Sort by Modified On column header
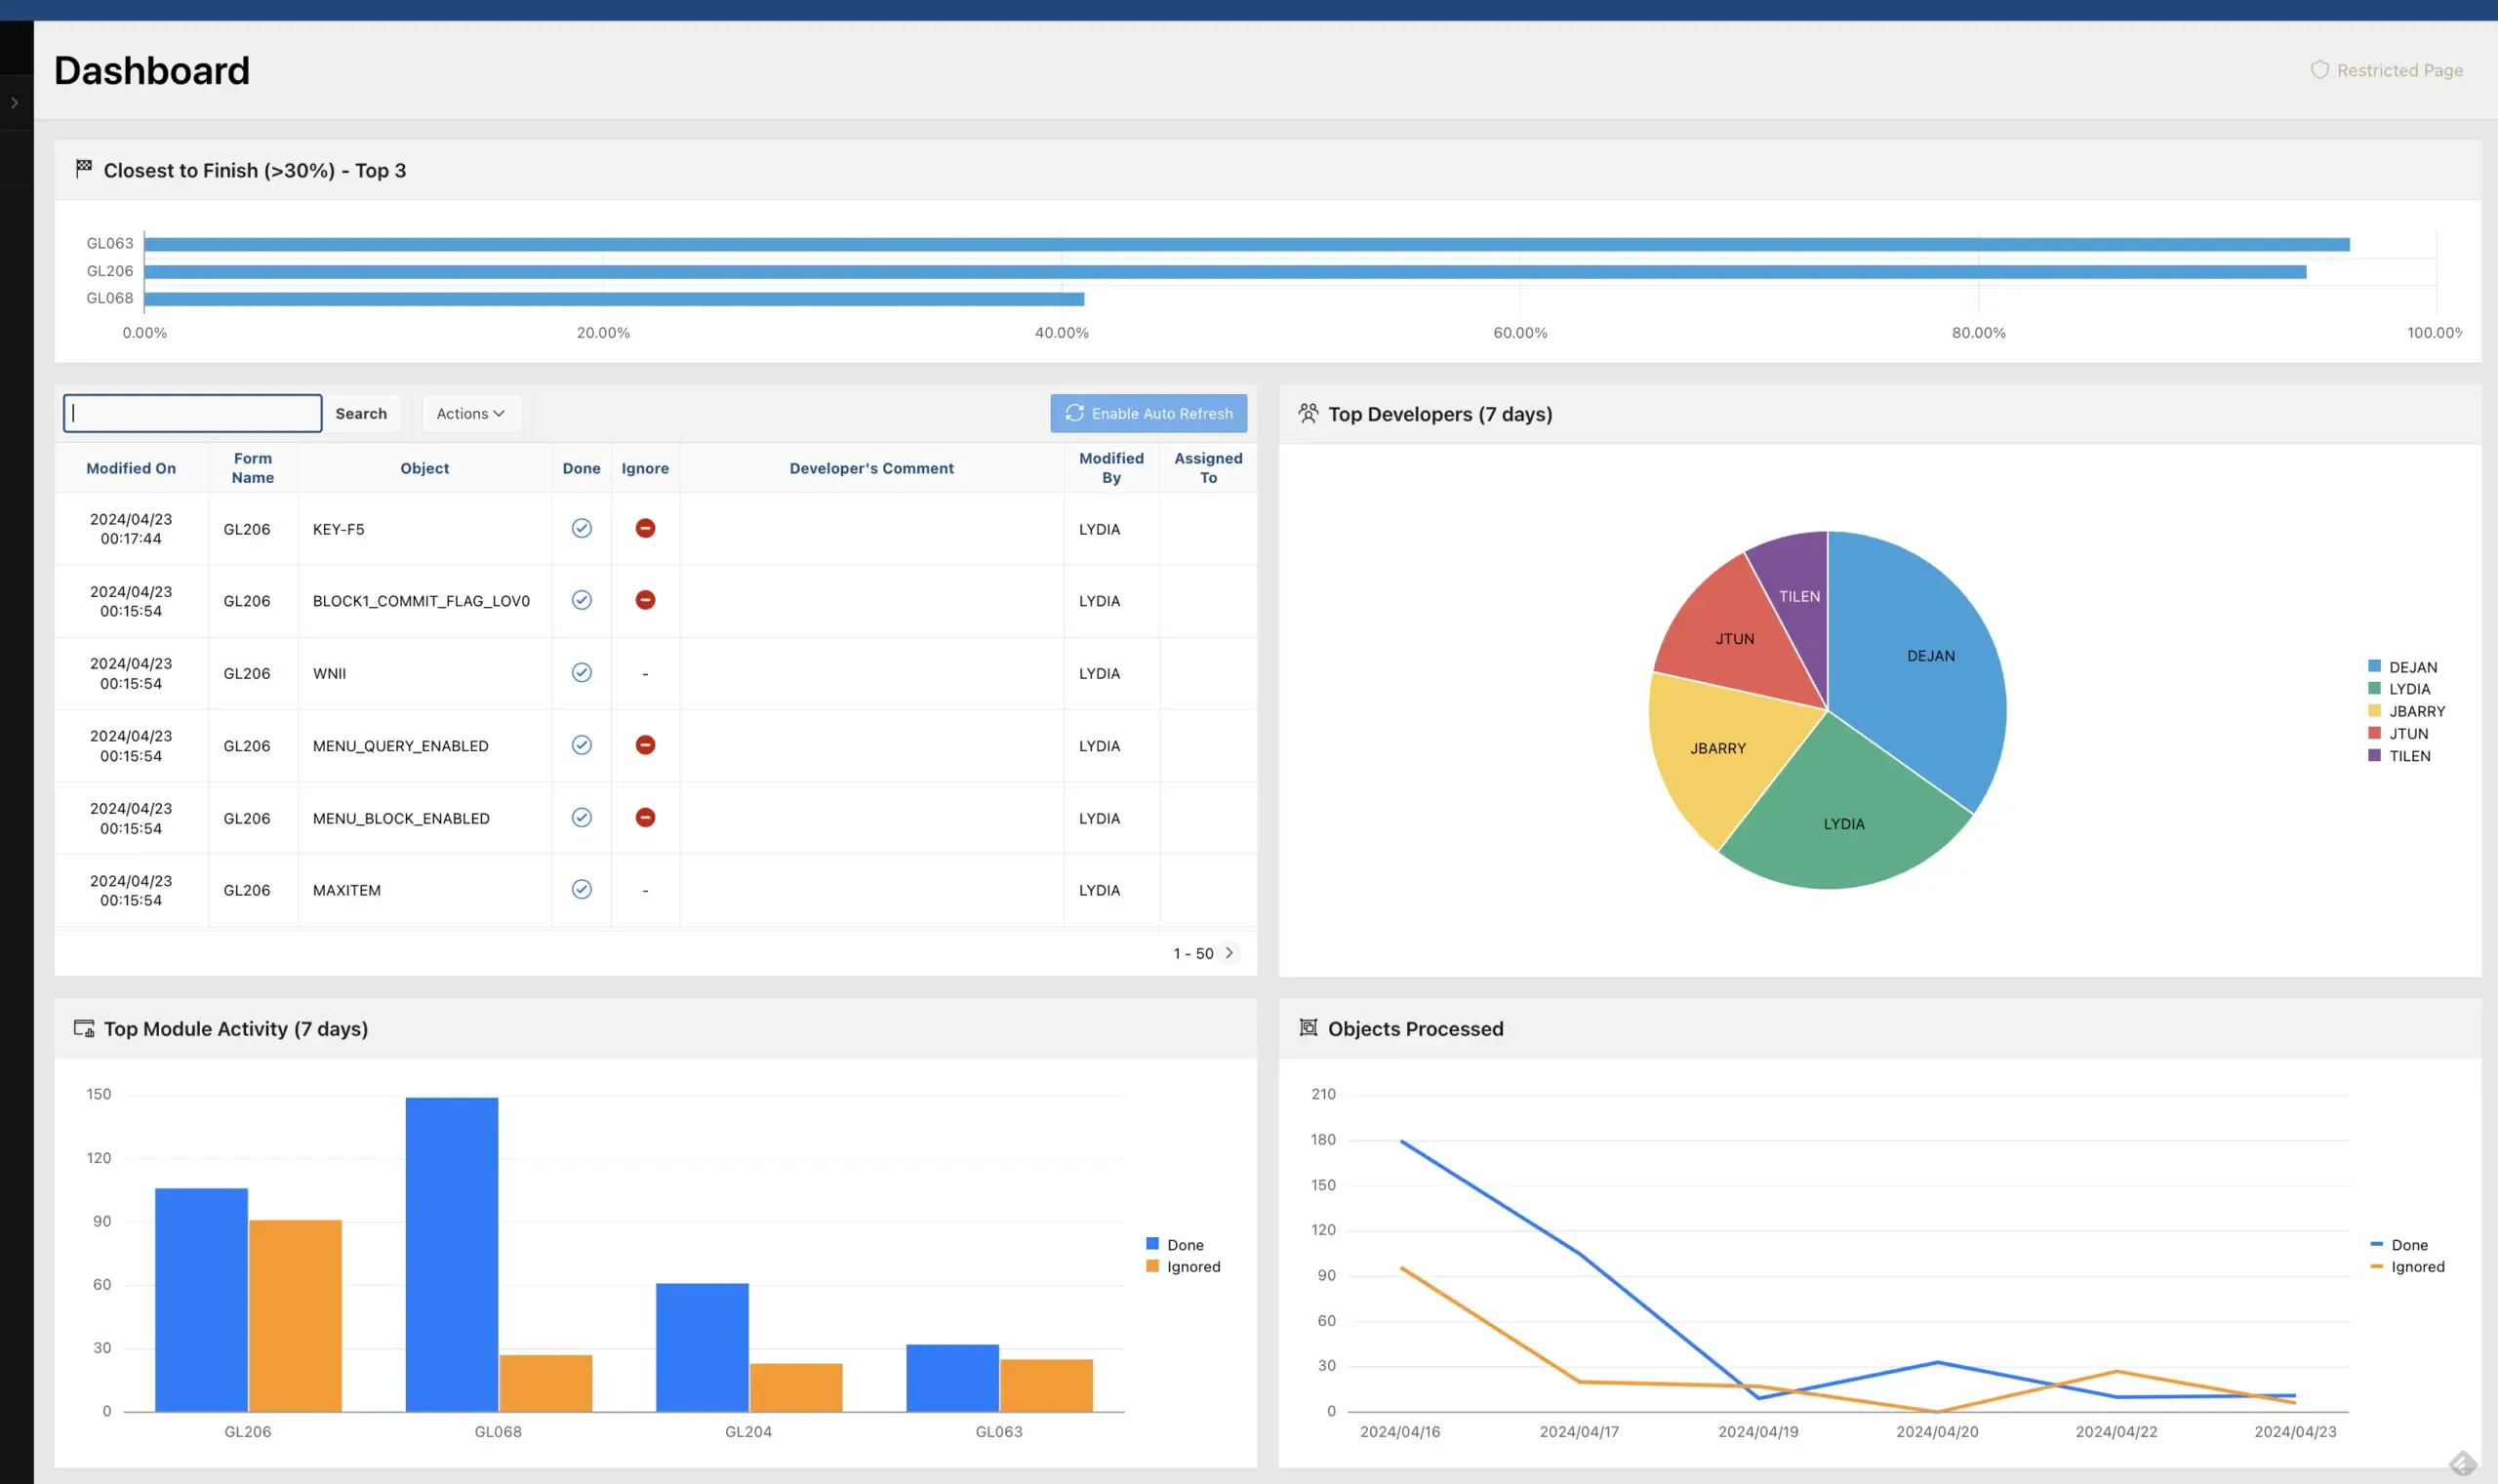 point(131,468)
